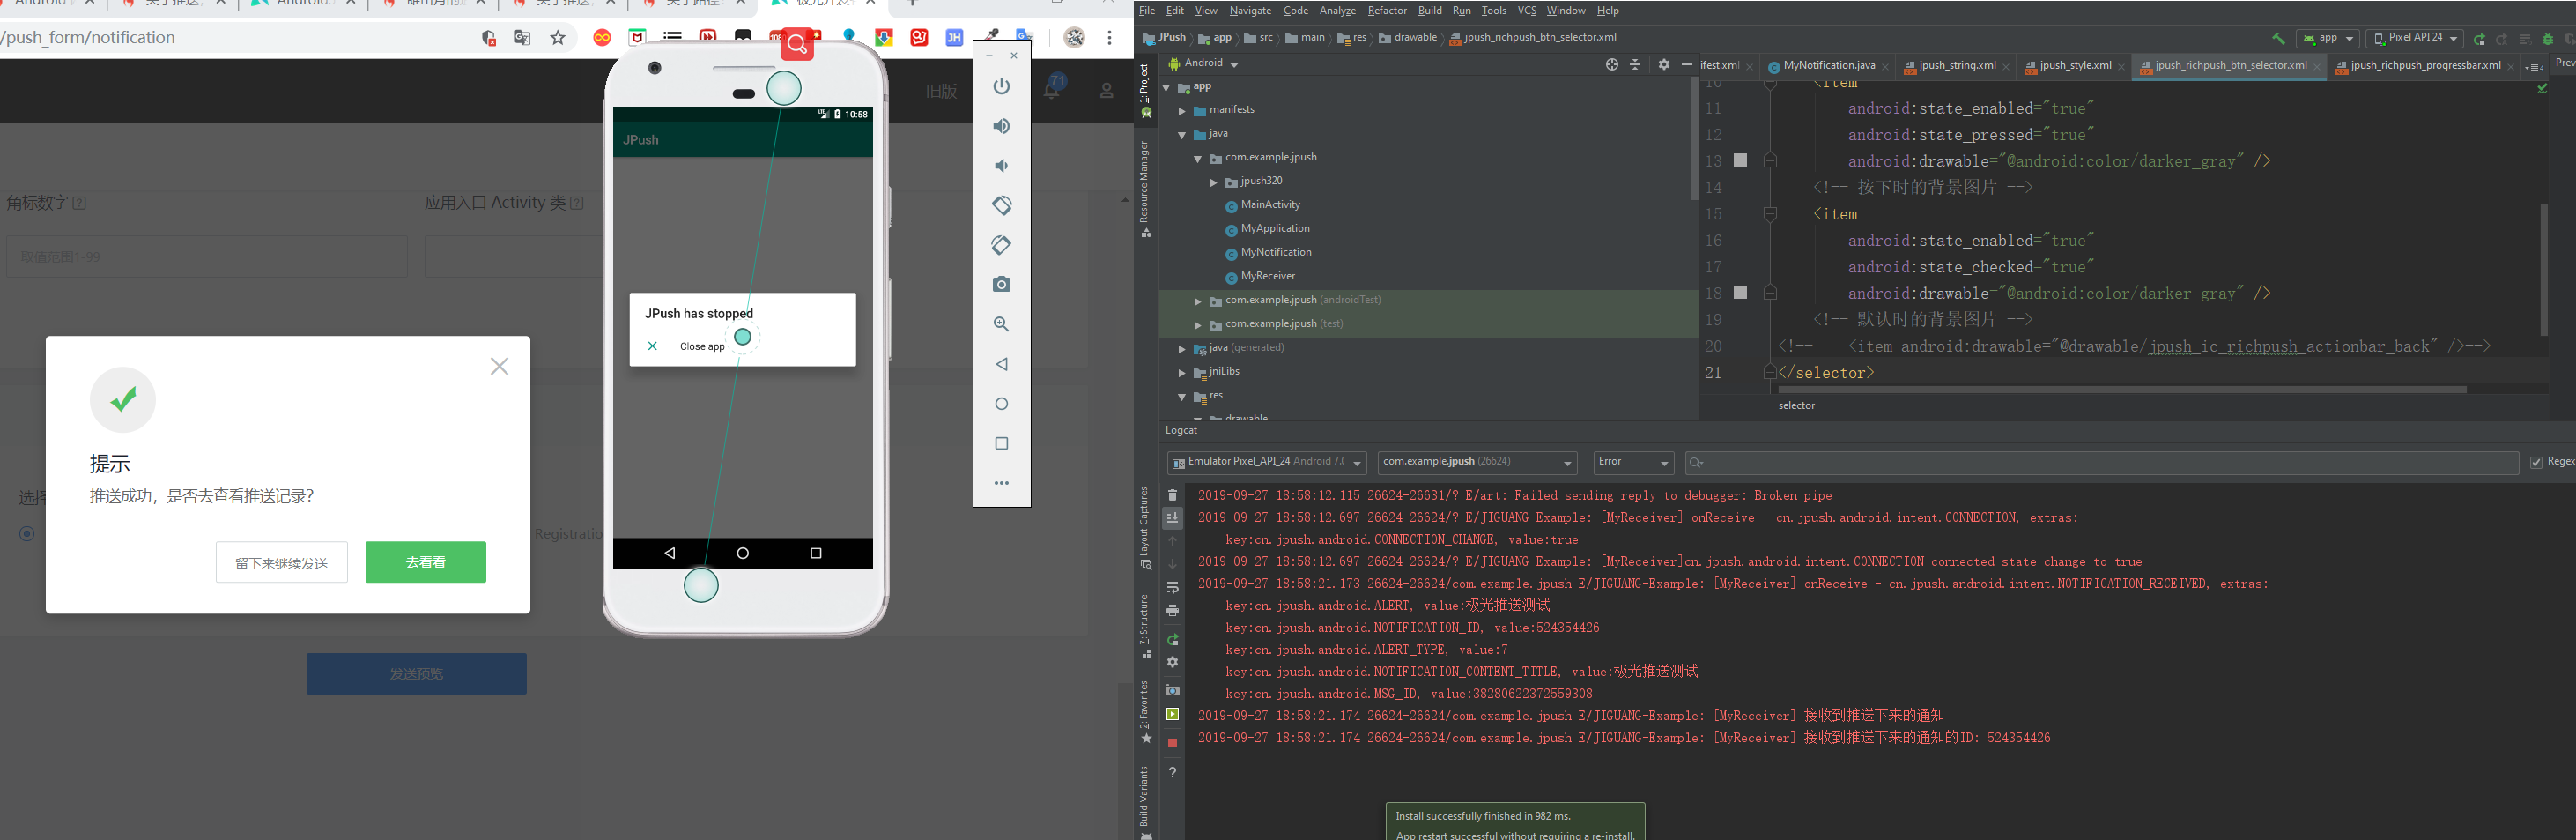Viewport: 2576px width, 840px height.
Task: Open the VCS menu
Action: pos(1526,11)
